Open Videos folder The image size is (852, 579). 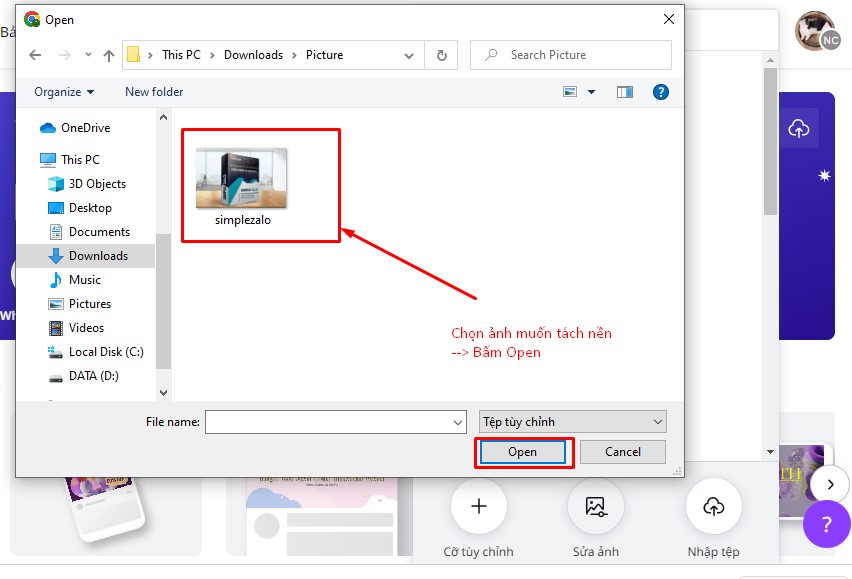click(x=77, y=328)
